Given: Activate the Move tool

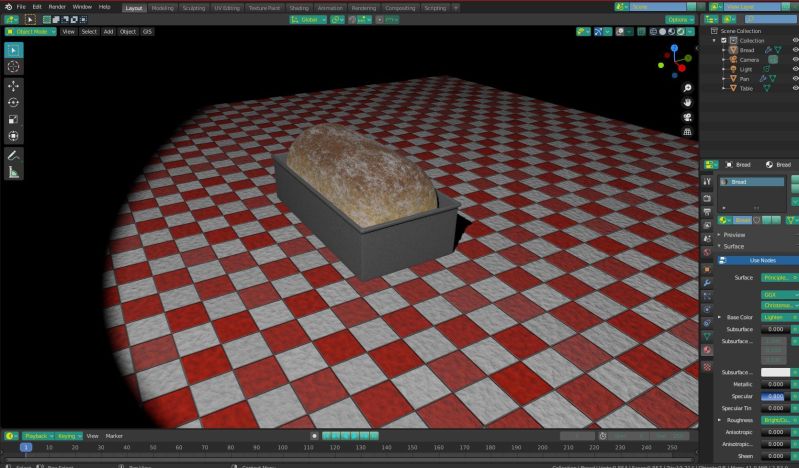Looking at the screenshot, I should pos(13,86).
